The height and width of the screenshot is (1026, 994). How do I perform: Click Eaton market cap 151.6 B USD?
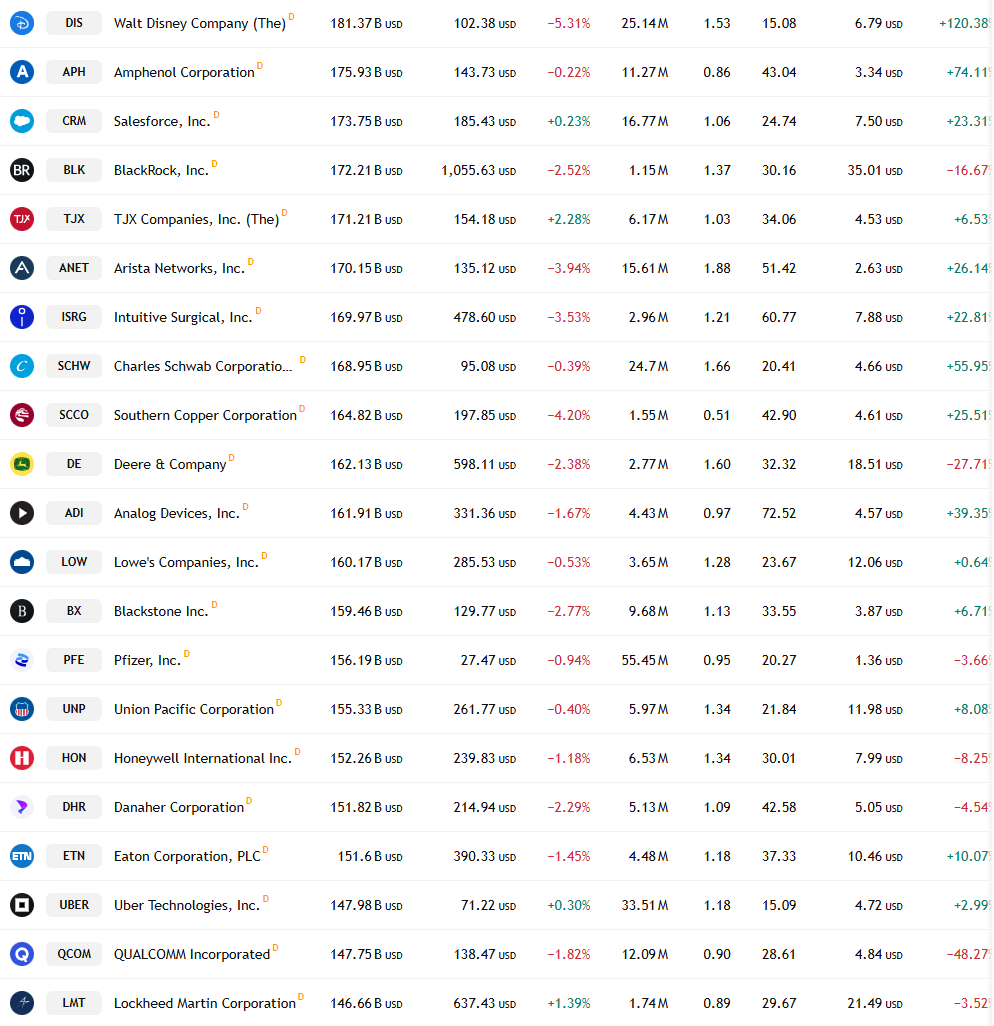[x=370, y=857]
